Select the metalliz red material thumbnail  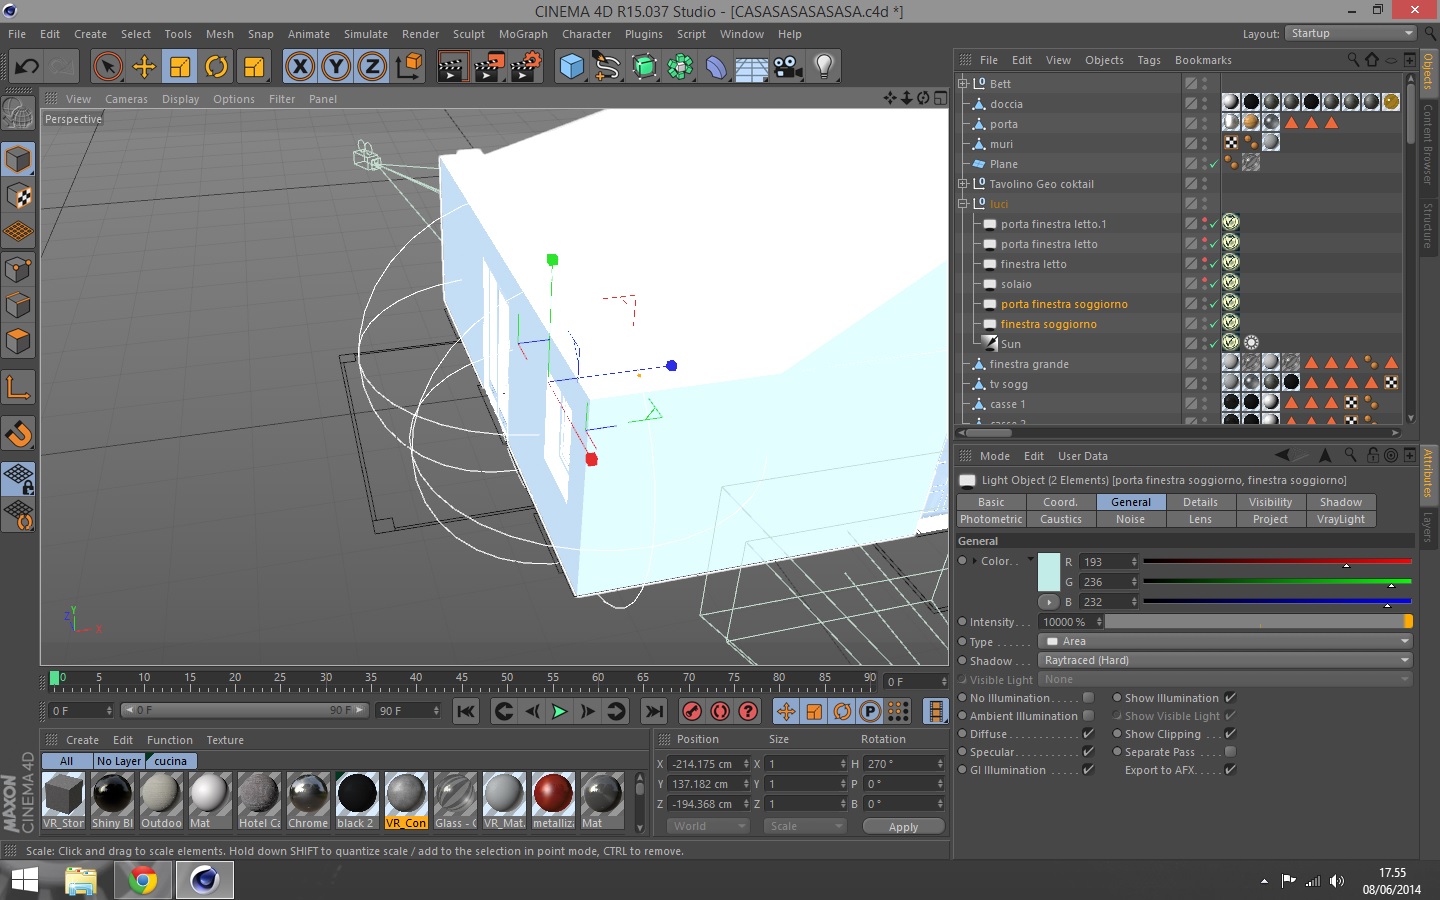553,800
